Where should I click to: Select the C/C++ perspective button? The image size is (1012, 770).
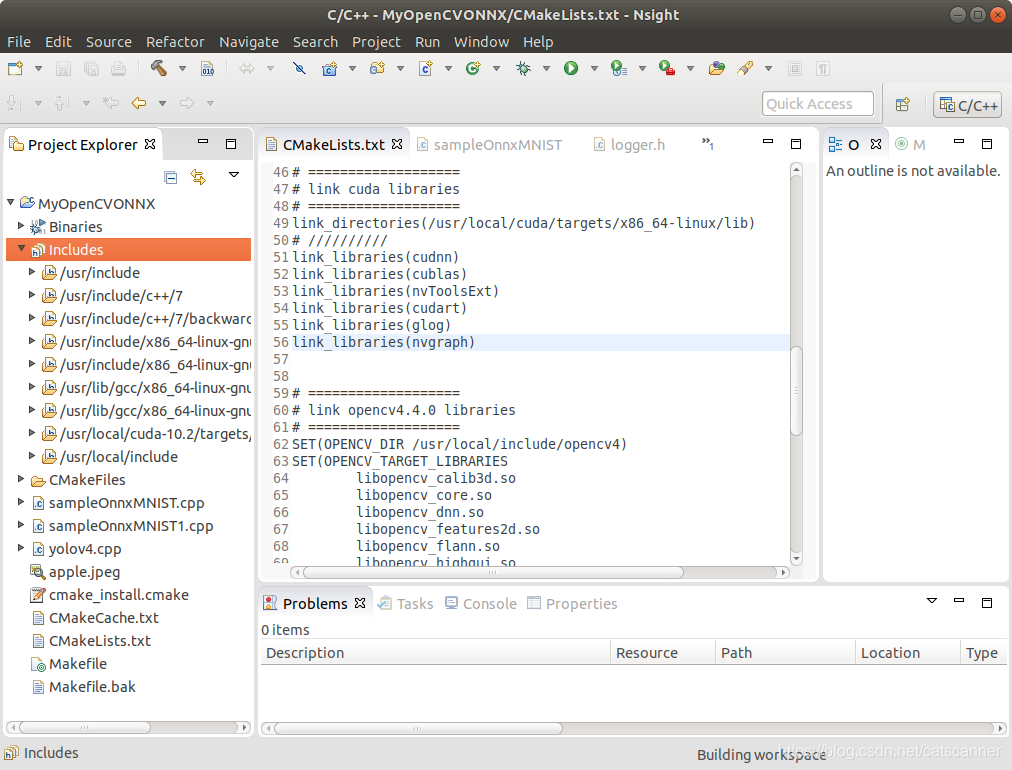967,105
